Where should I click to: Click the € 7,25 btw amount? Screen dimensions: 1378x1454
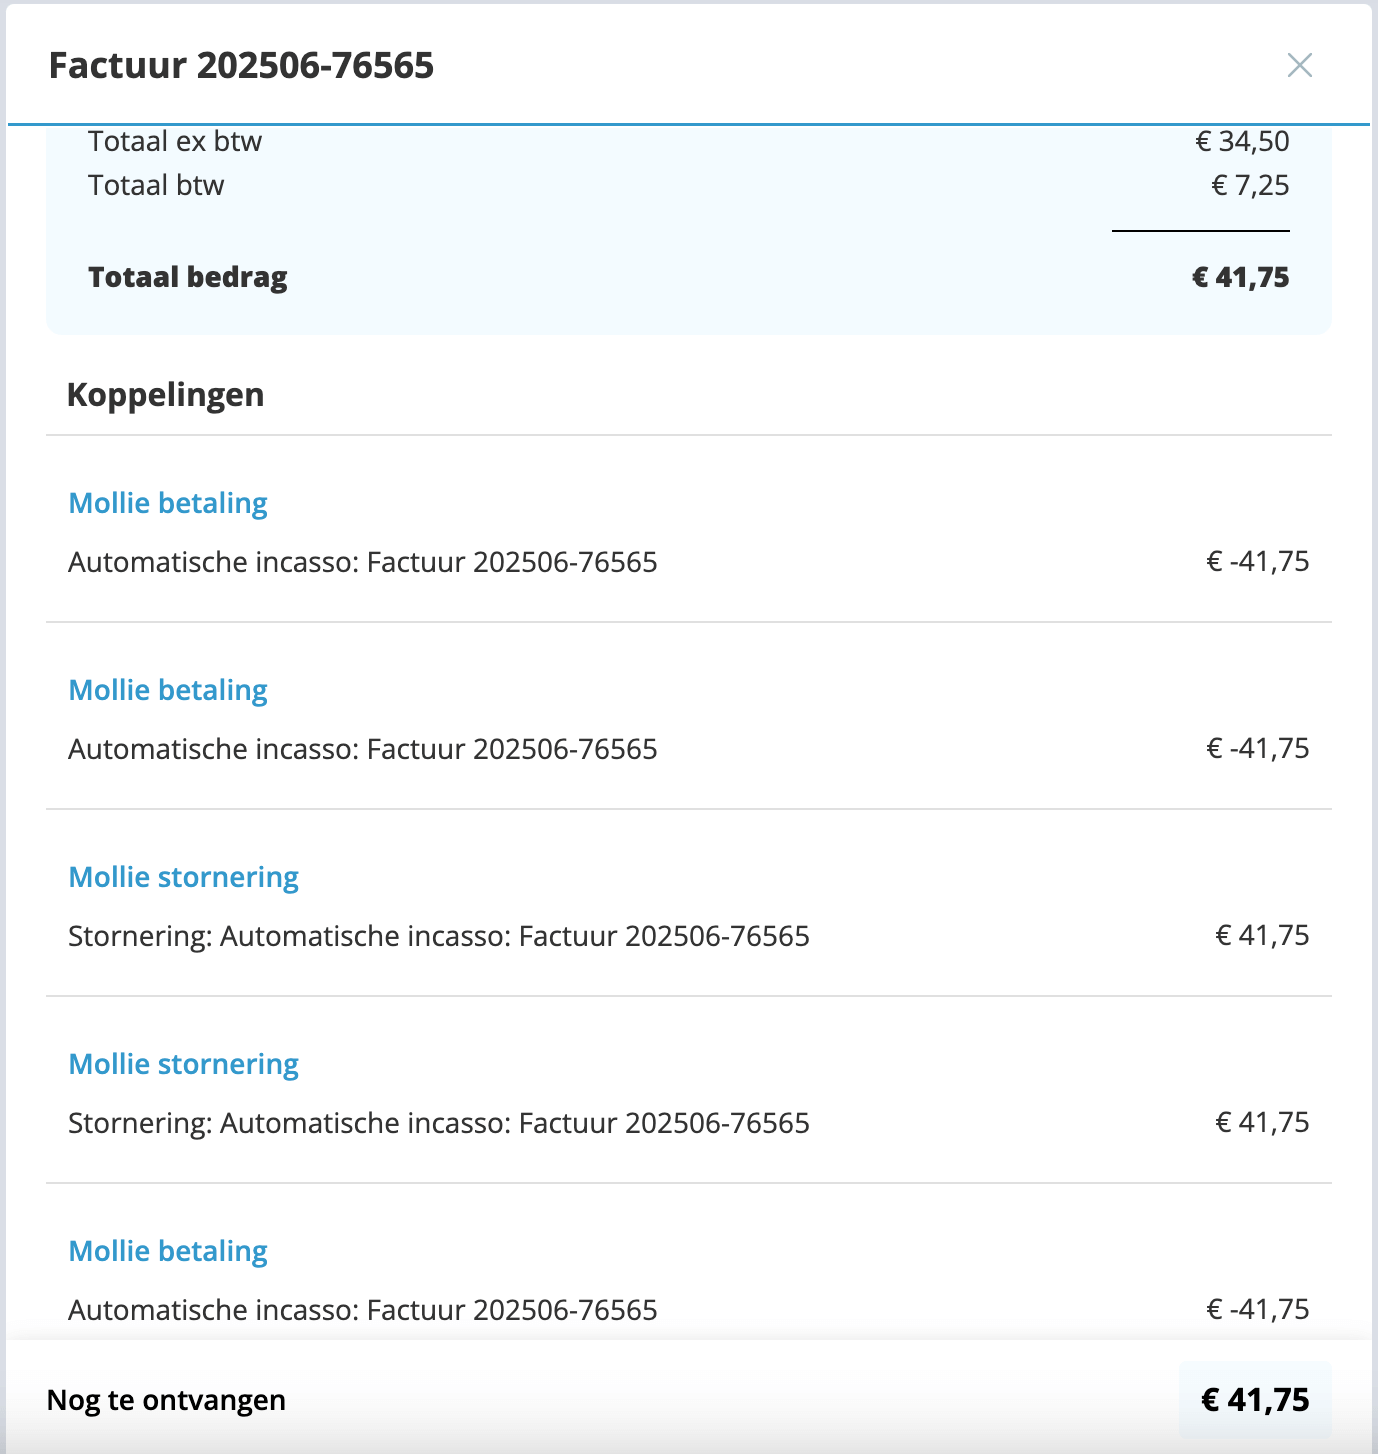[x=1251, y=185]
